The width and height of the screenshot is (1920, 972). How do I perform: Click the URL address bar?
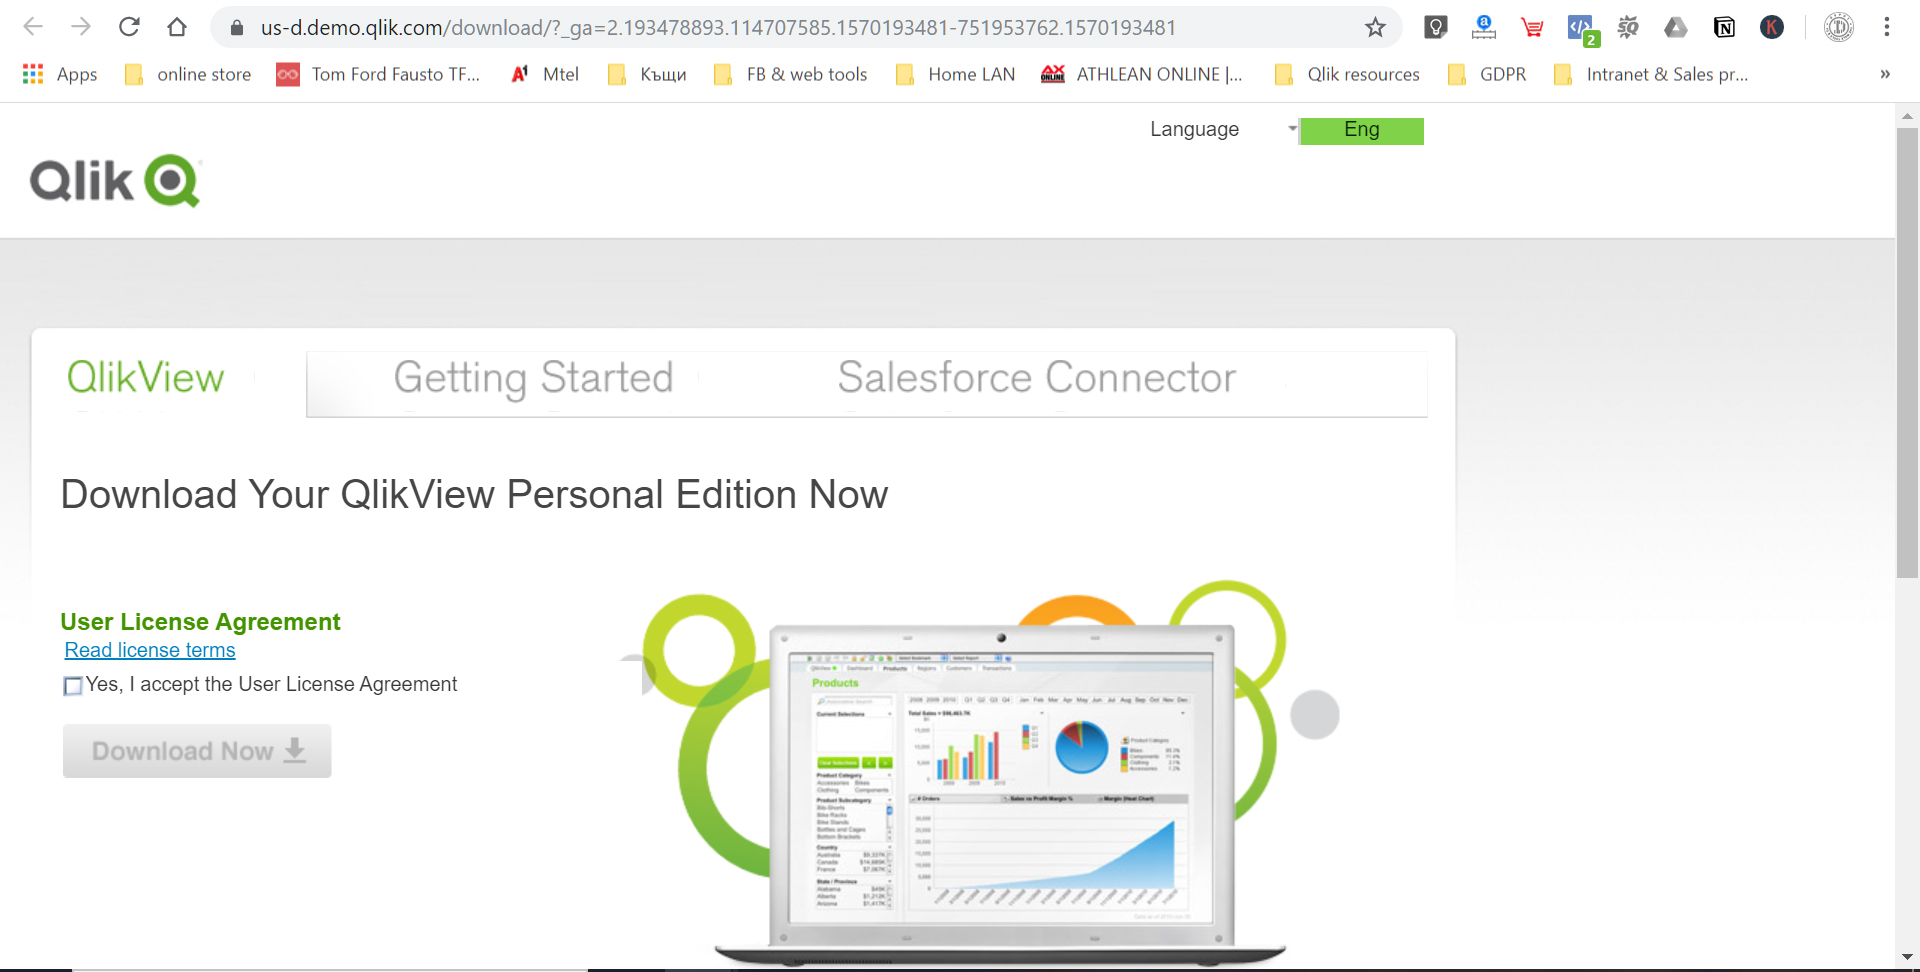click(717, 27)
